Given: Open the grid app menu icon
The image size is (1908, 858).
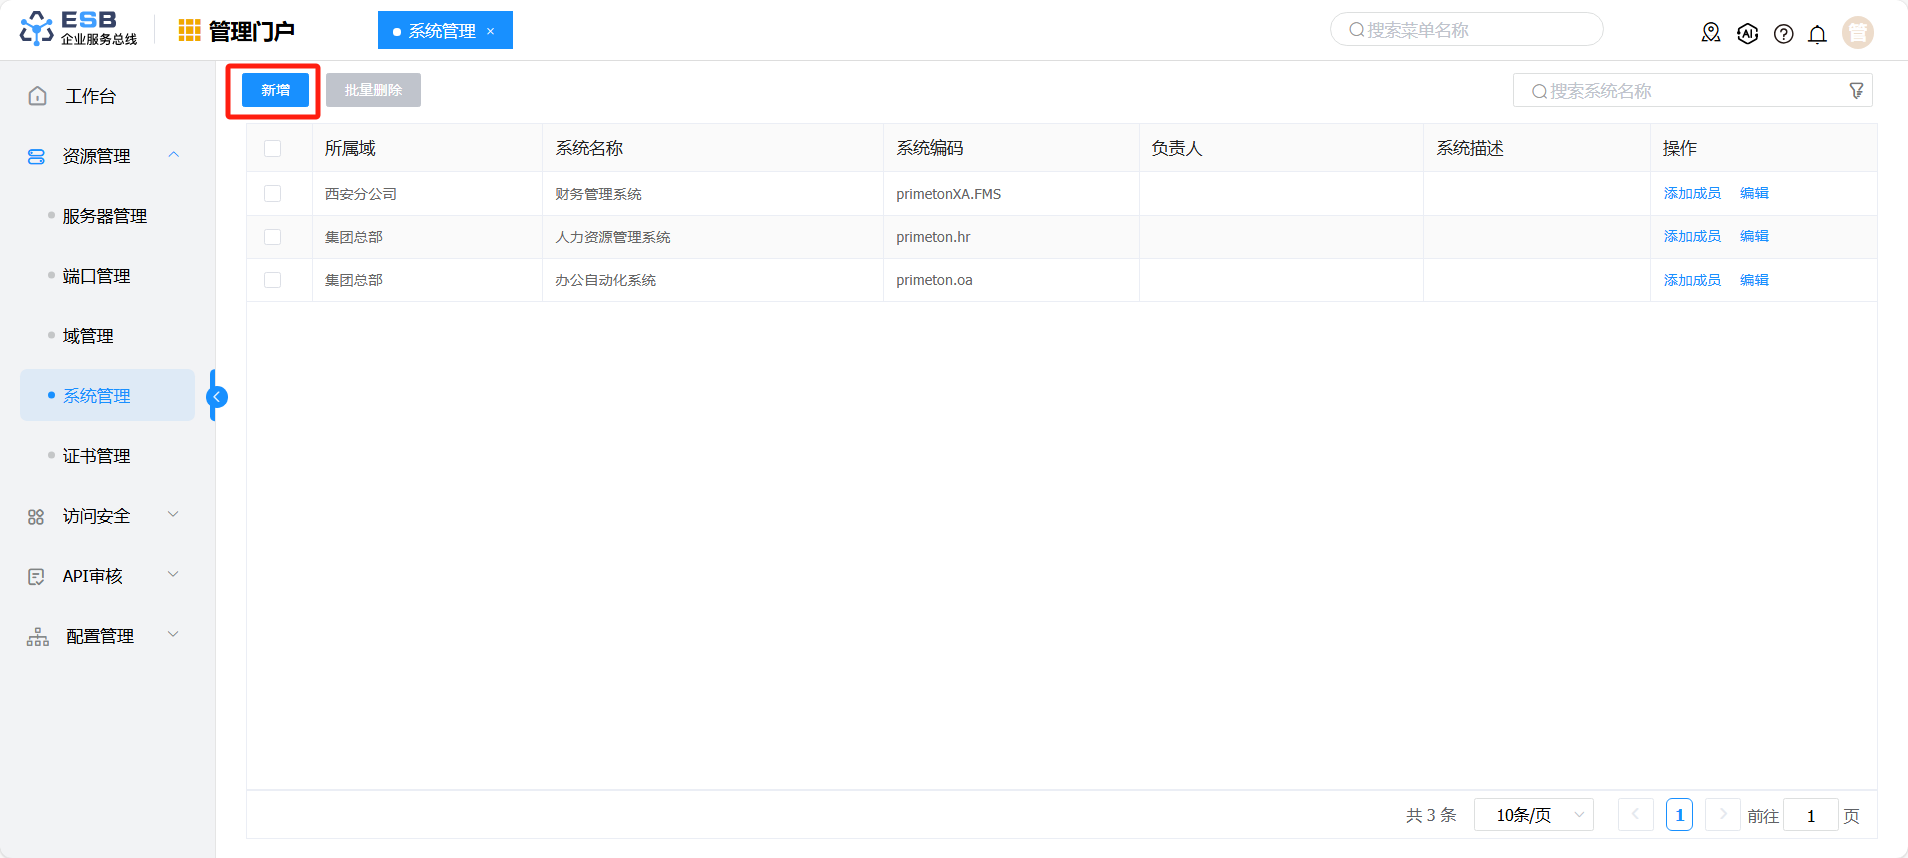Looking at the screenshot, I should pos(189,31).
